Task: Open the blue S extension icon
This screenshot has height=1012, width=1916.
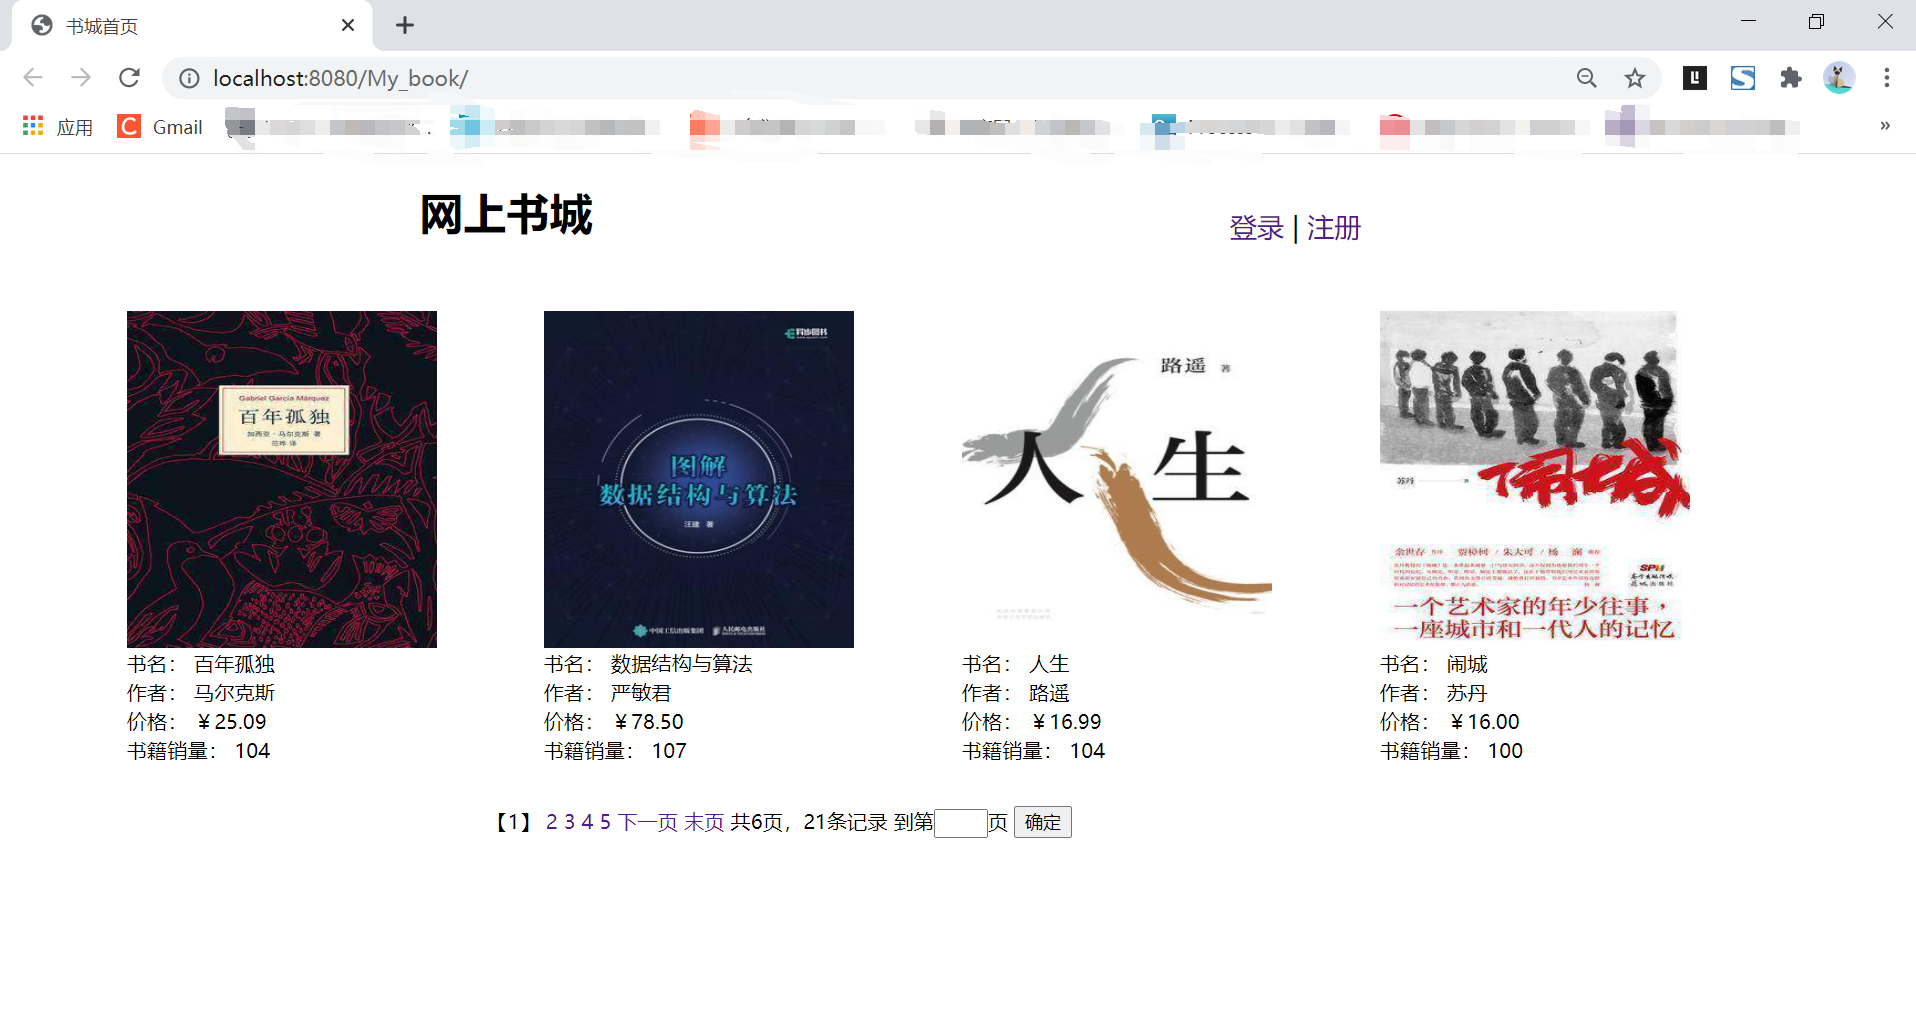Action: coord(1743,78)
